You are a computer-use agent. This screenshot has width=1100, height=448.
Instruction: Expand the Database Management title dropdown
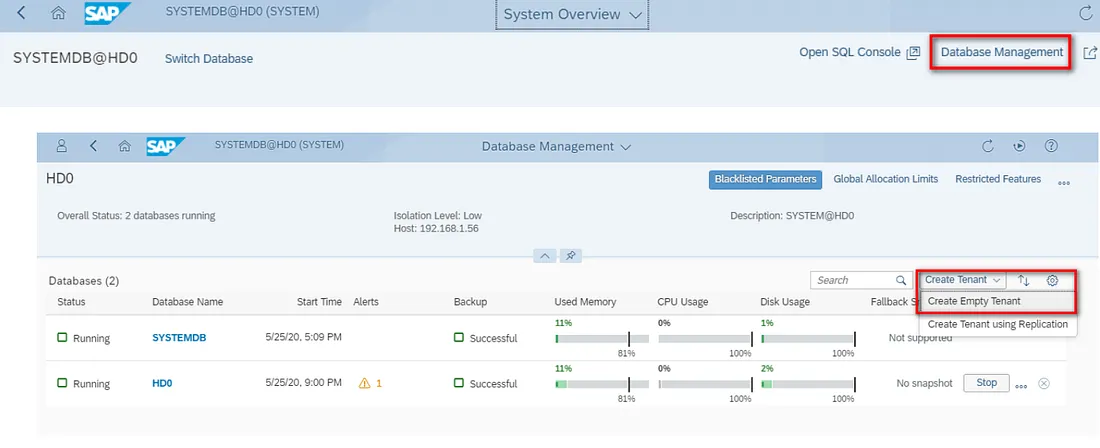pos(556,147)
